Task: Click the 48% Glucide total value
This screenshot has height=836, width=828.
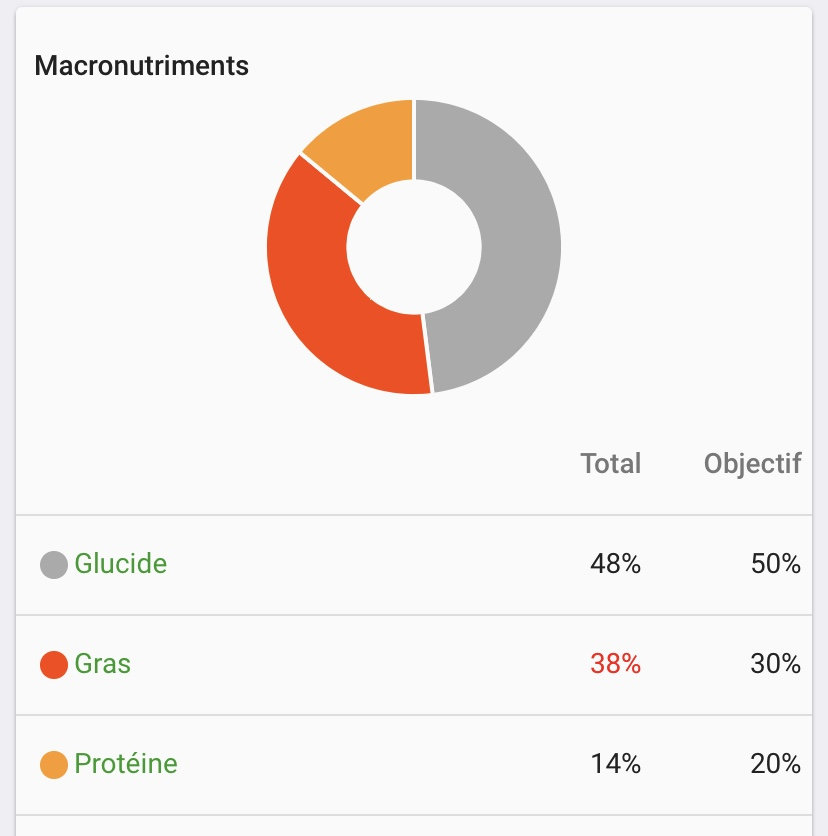Action: click(x=615, y=564)
